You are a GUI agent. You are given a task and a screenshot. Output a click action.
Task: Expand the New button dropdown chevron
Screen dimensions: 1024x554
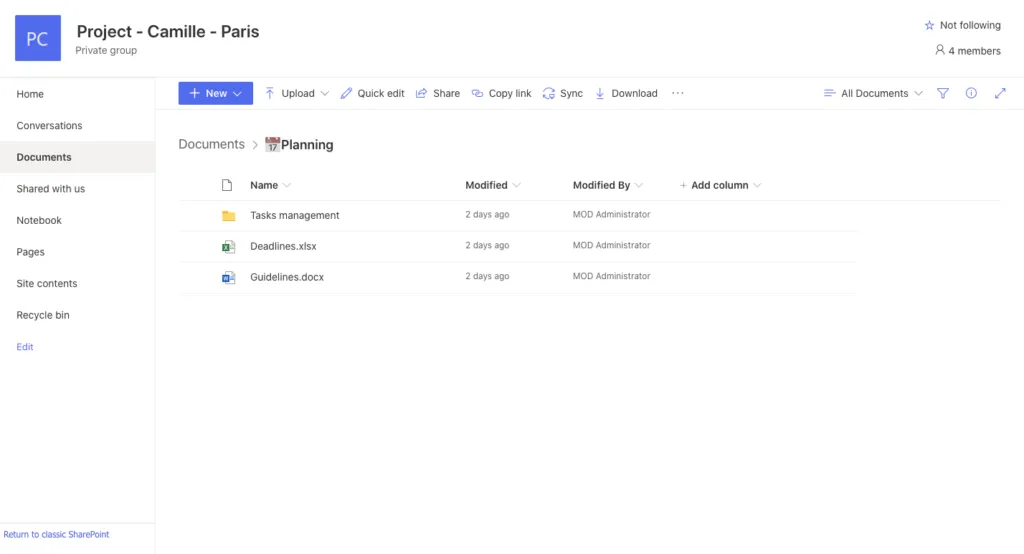[238, 93]
